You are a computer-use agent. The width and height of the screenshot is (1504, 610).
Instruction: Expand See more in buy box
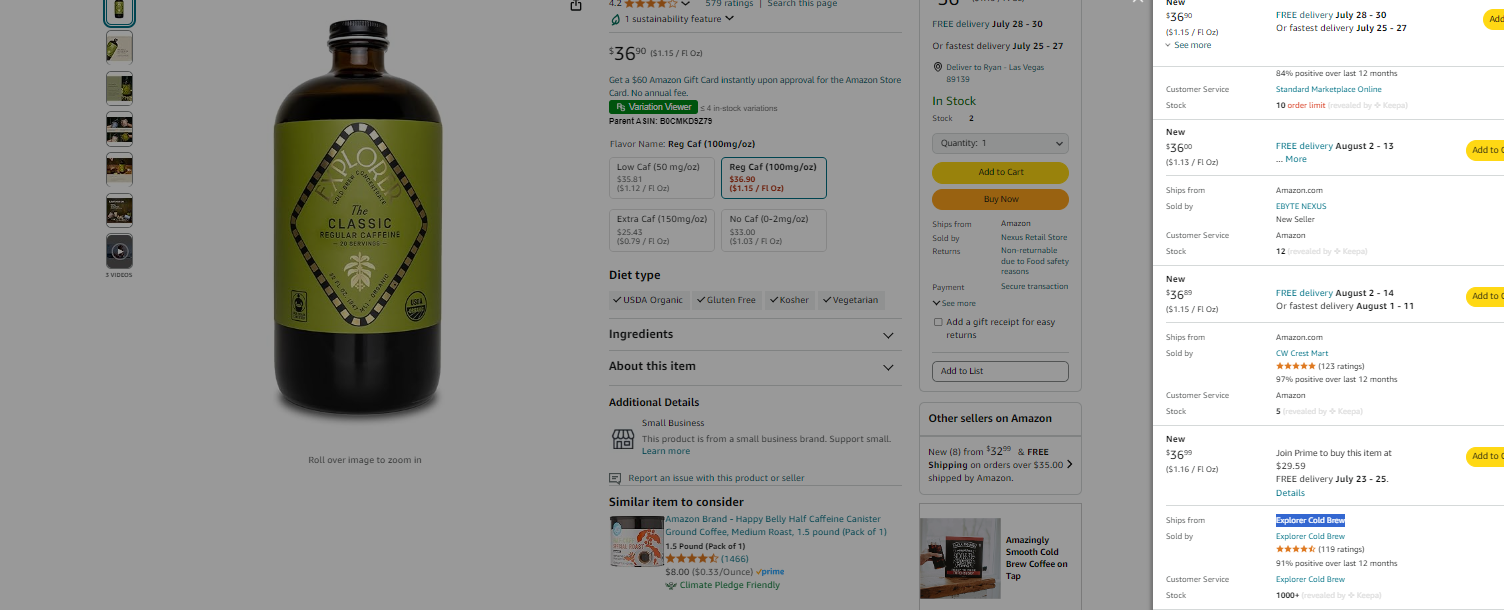(954, 303)
